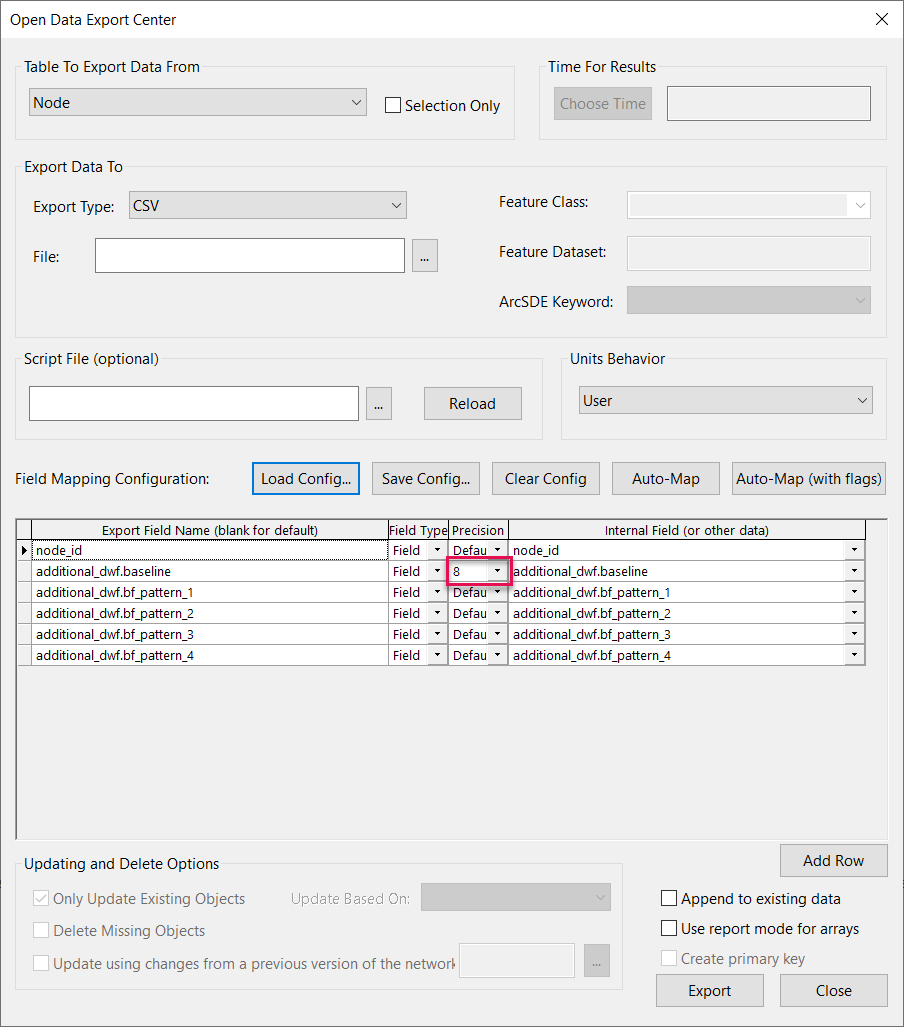
Task: Check Append to existing data
Action: 668,898
